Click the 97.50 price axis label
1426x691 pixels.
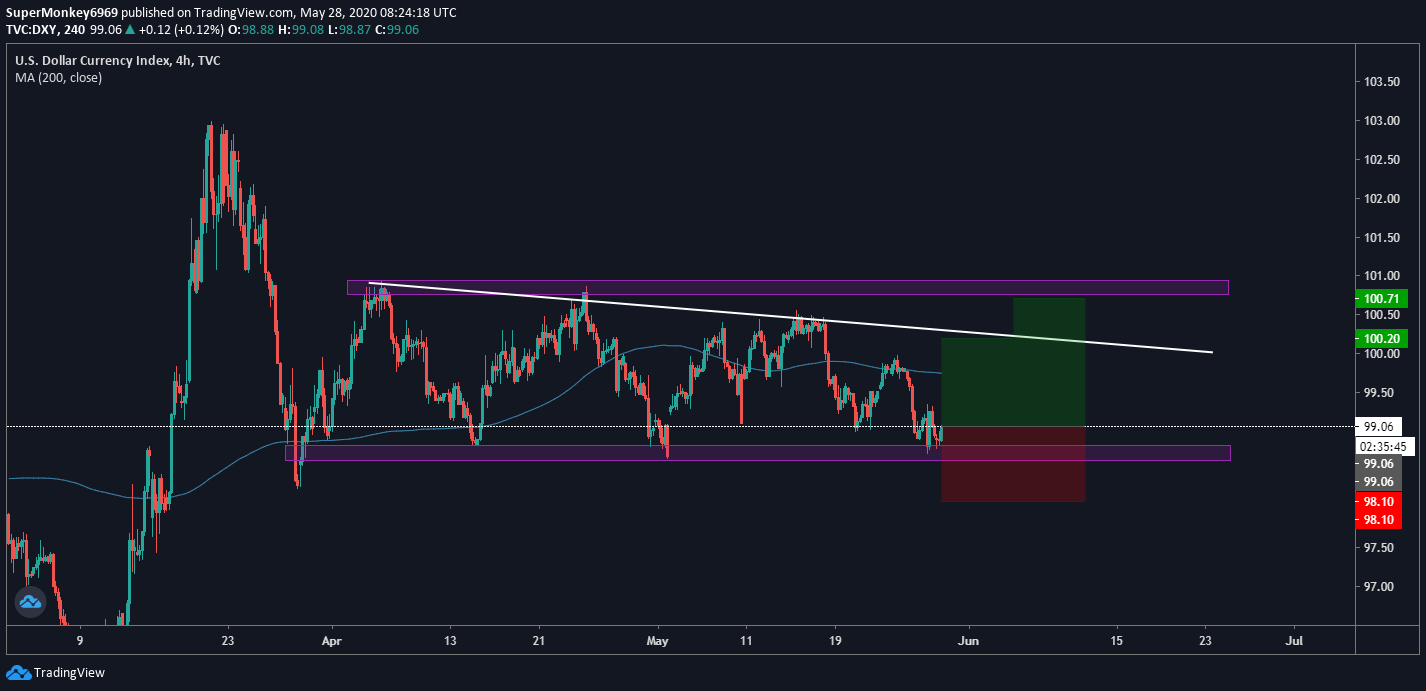(1380, 547)
